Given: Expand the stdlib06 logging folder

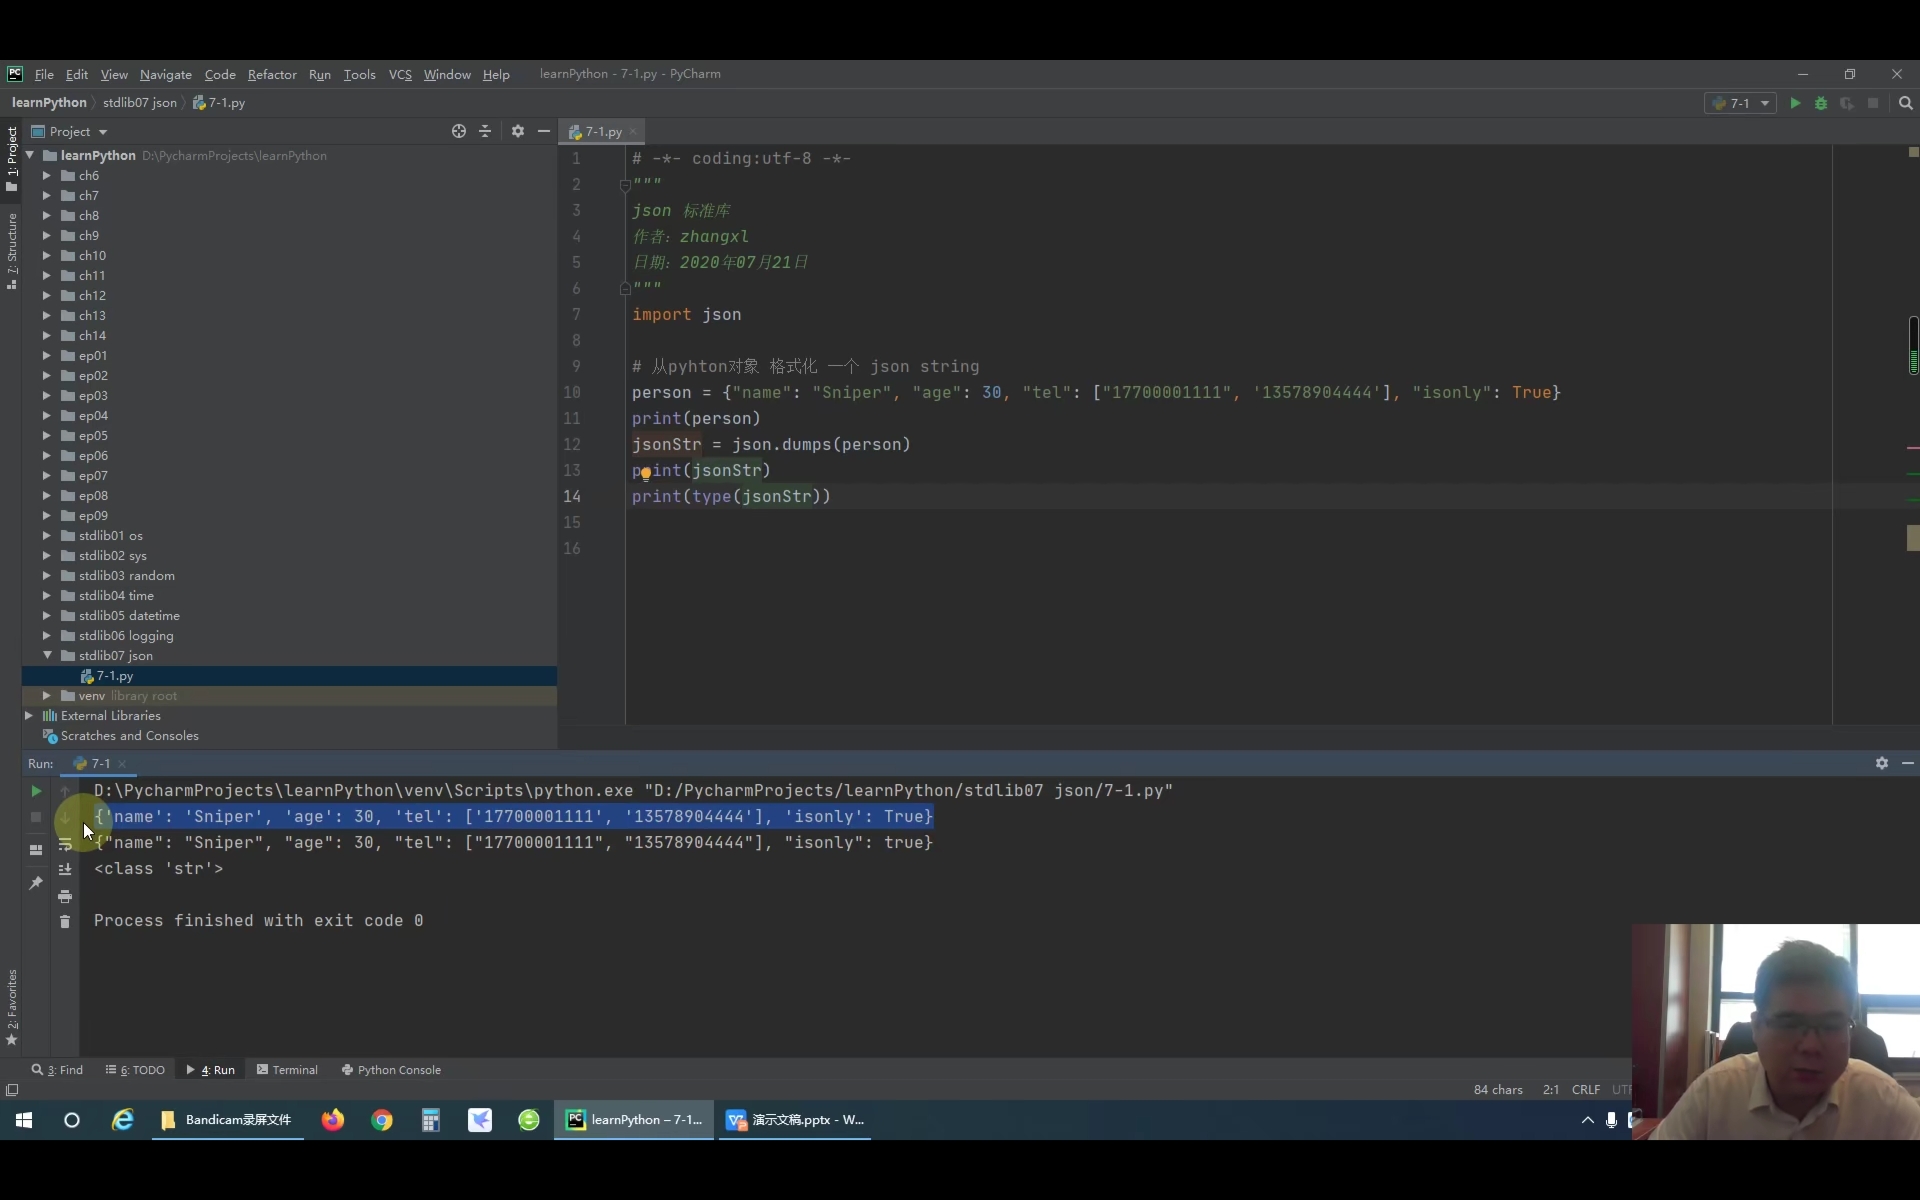Looking at the screenshot, I should pos(47,635).
